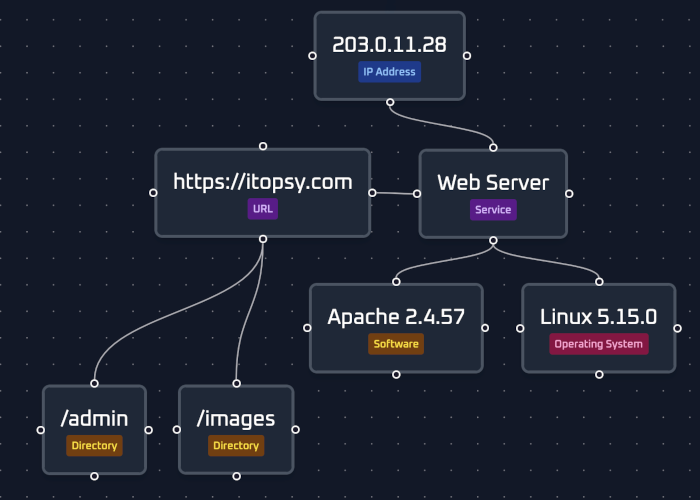Click the blue IP Address badge

coord(390,72)
